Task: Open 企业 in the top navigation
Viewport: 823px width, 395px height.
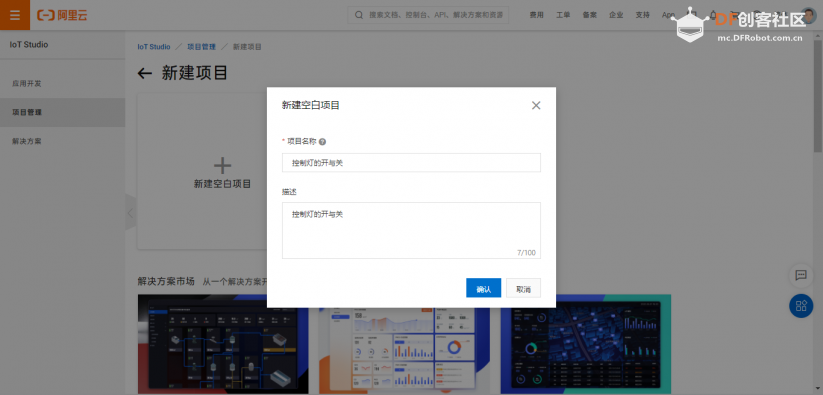Action: (x=616, y=15)
